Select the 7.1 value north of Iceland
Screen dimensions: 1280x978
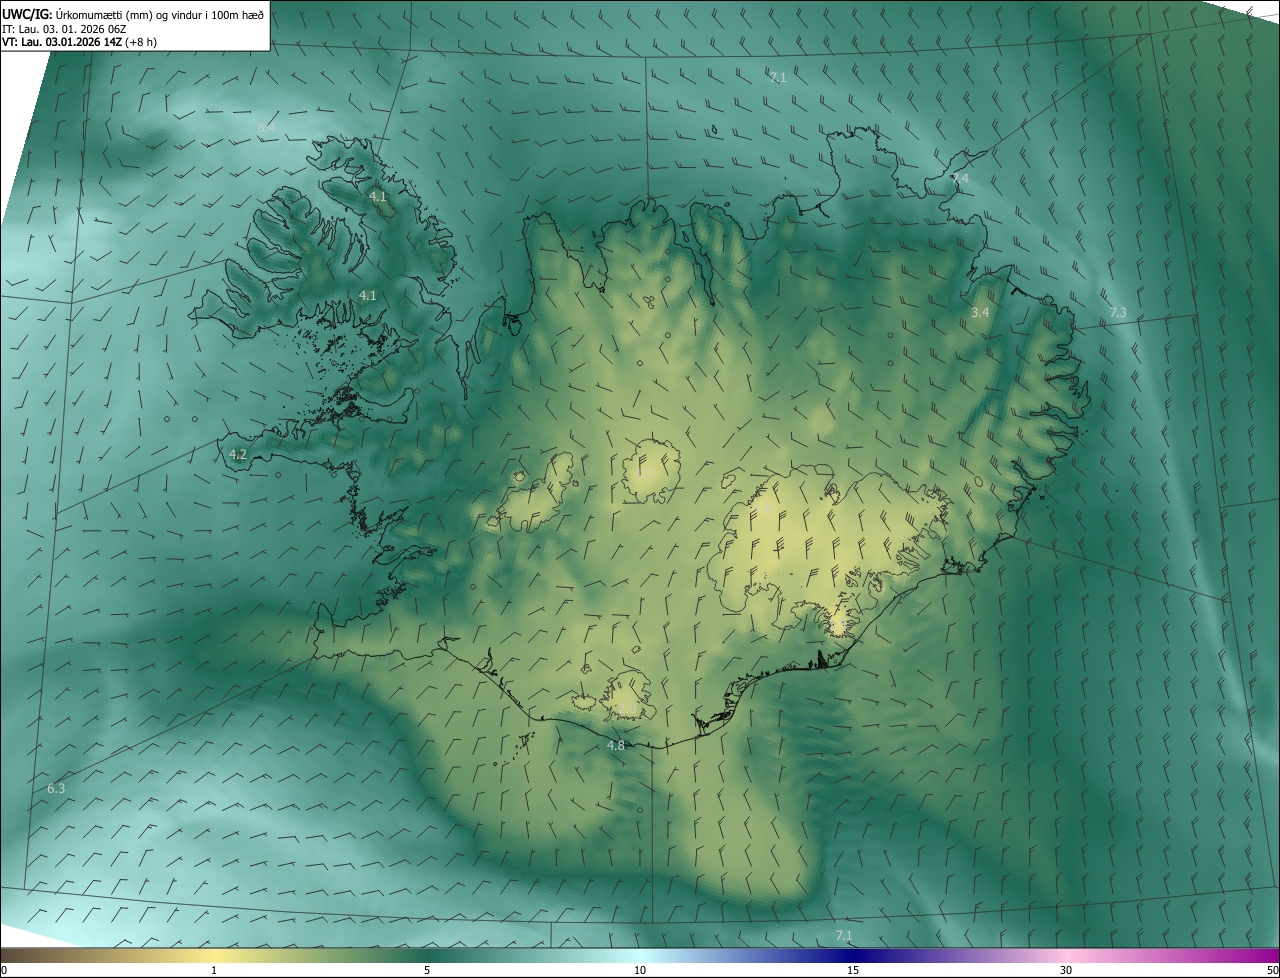(778, 77)
